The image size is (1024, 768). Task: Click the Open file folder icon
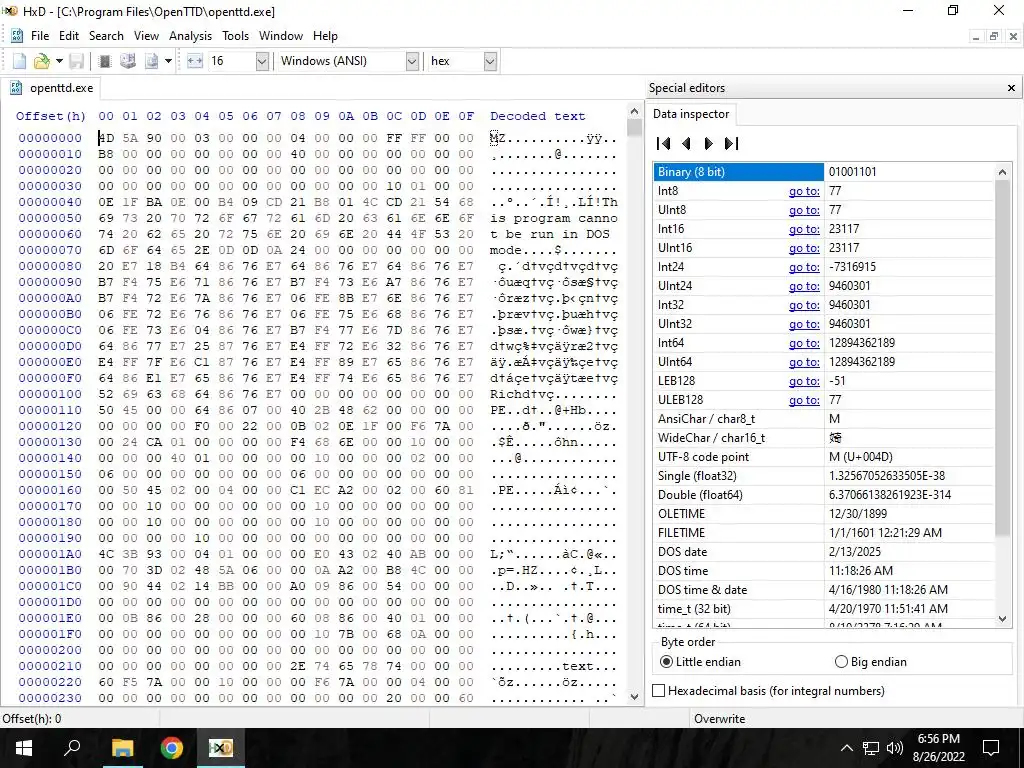pyautogui.click(x=42, y=61)
